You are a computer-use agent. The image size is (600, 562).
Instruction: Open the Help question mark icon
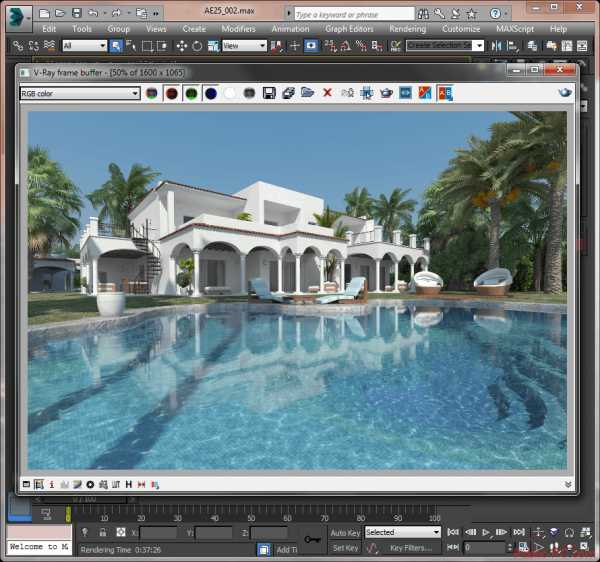coord(495,14)
